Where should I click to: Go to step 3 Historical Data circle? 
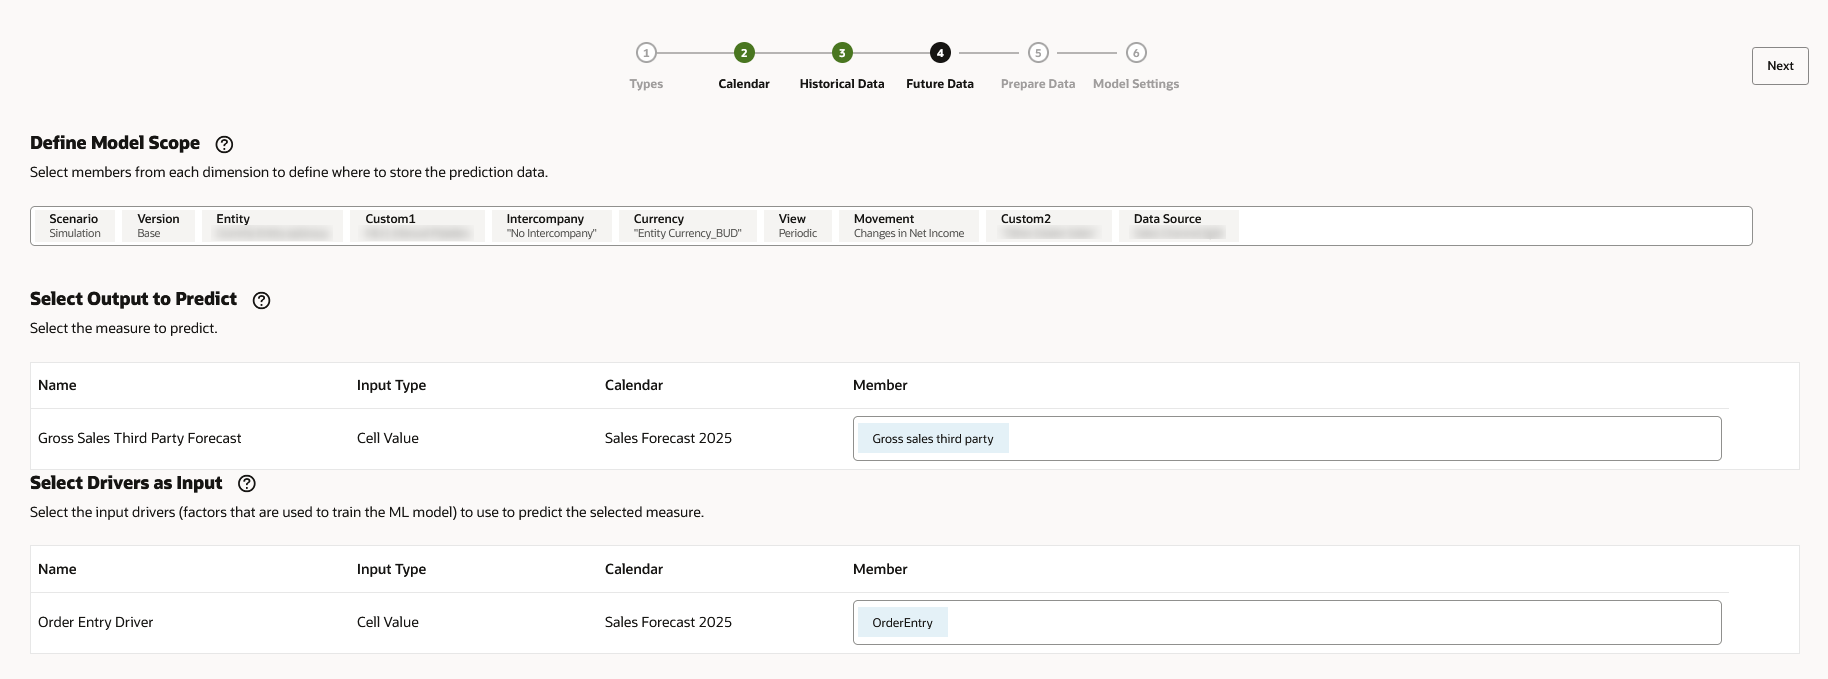tap(842, 53)
